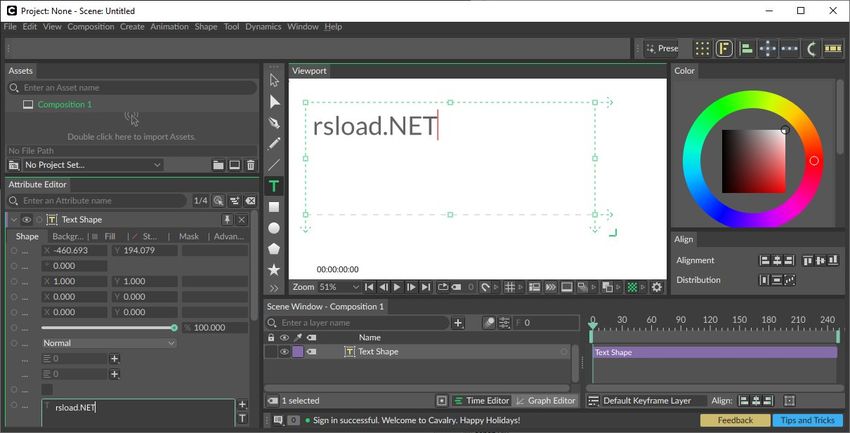Select the Rectangle tool
Image resolution: width=850 pixels, height=433 pixels.
click(x=274, y=207)
